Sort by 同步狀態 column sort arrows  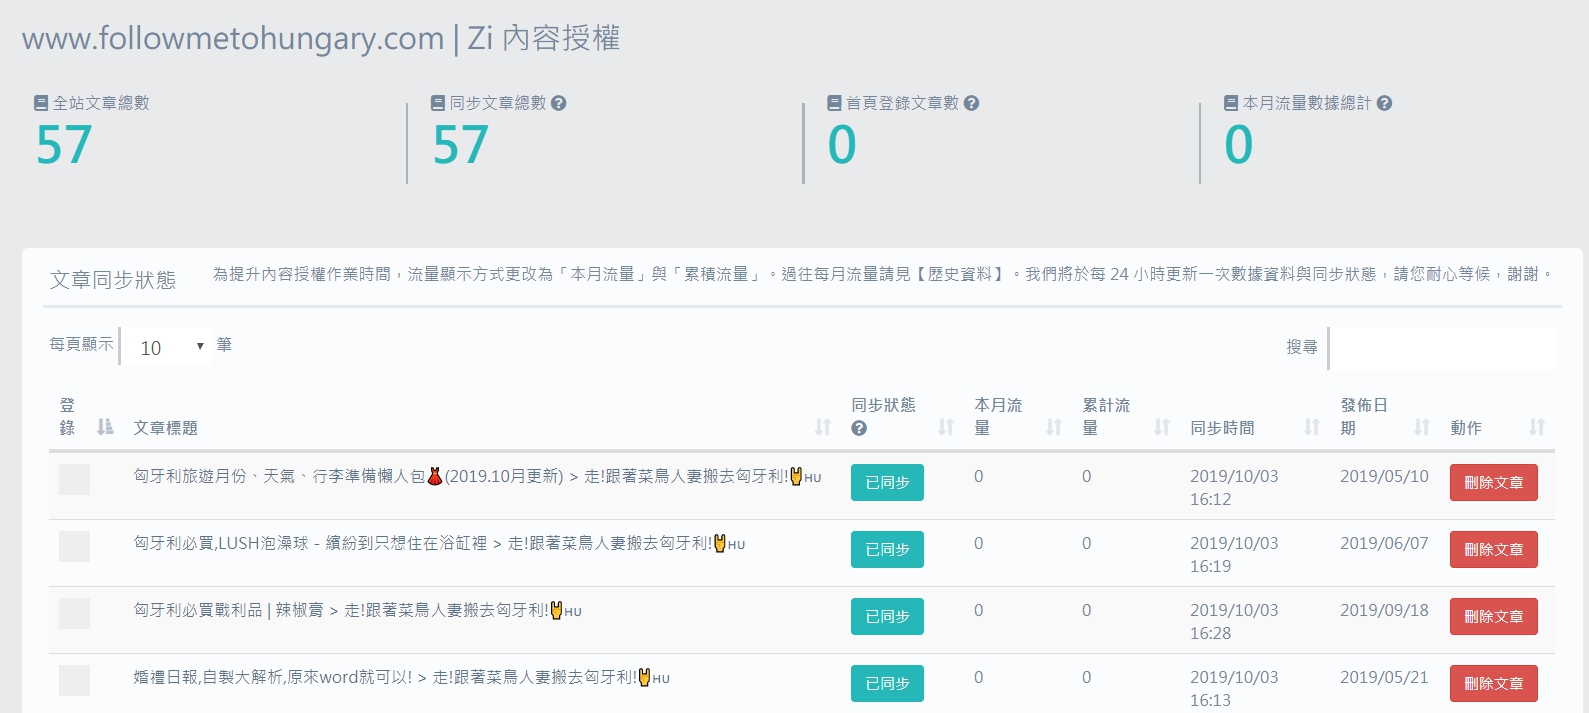[946, 427]
